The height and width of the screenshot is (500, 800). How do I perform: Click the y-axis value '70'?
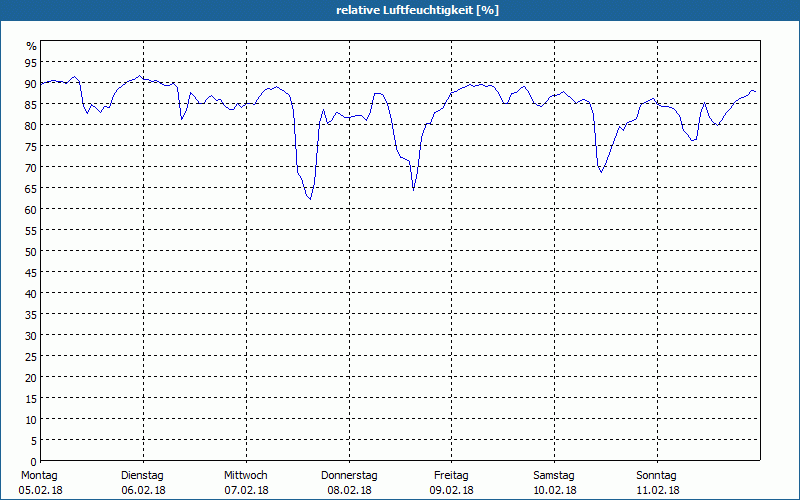31,168
